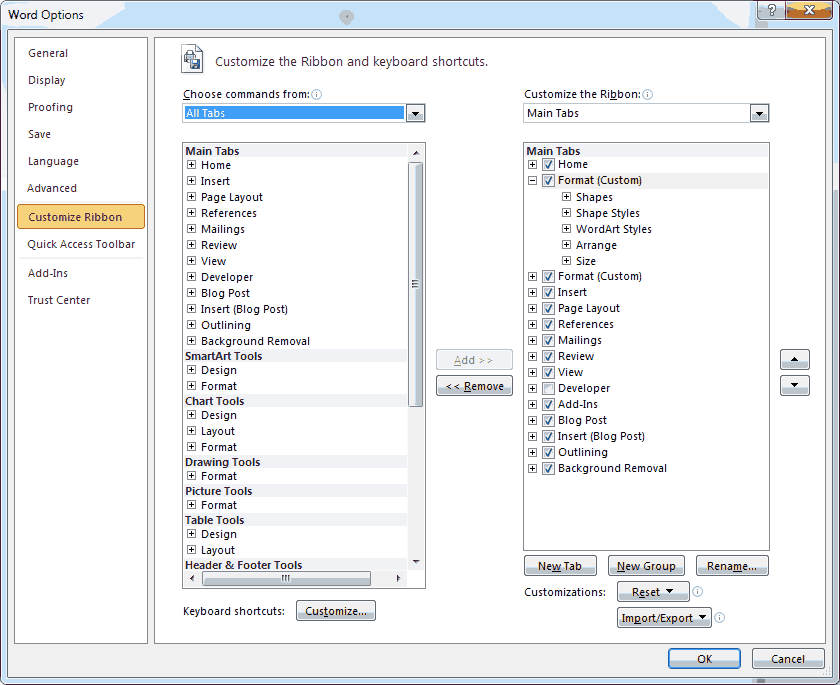
Task: Open Add-Ins in the left sidebar
Action: [48, 273]
